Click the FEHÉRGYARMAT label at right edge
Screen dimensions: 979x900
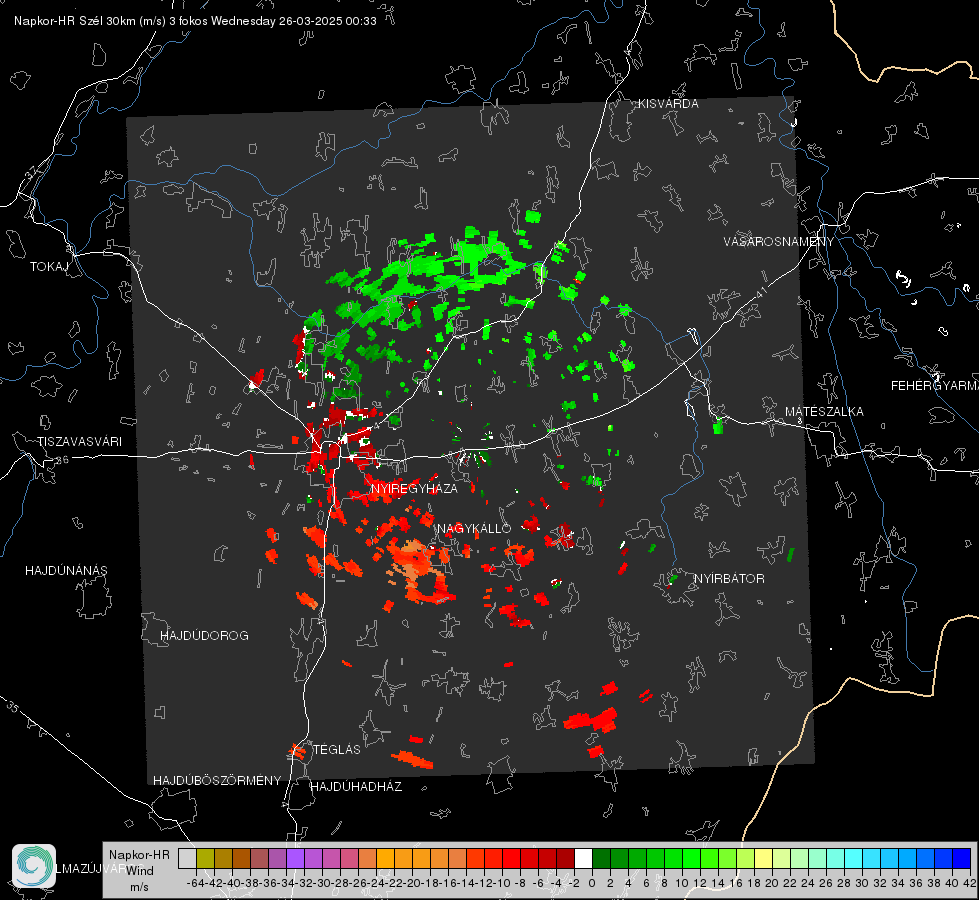[934, 386]
